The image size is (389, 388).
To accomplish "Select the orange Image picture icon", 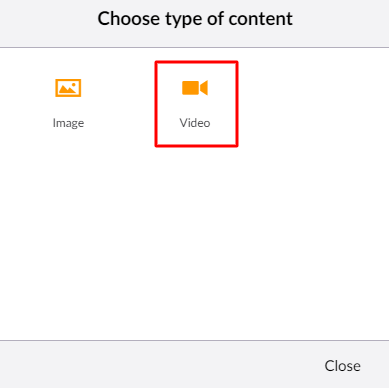I will click(68, 88).
